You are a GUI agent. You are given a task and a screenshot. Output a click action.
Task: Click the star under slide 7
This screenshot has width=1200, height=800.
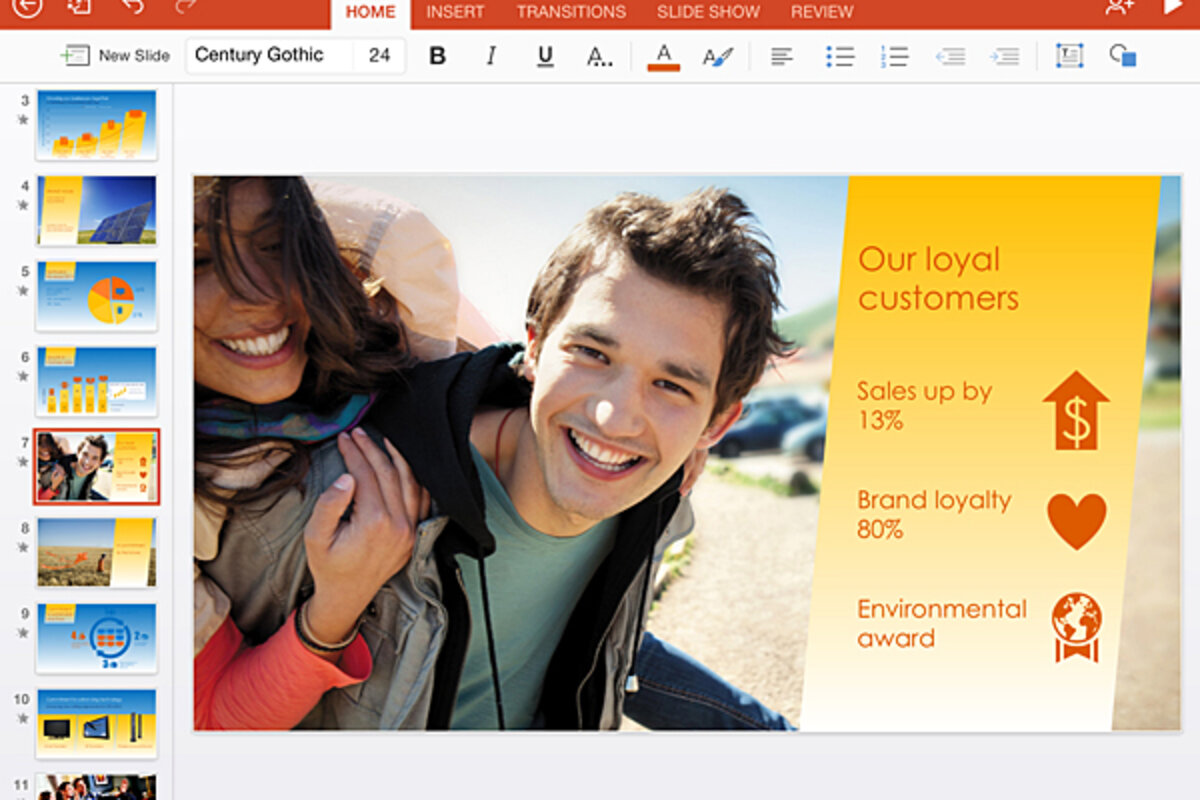pyautogui.click(x=23, y=462)
